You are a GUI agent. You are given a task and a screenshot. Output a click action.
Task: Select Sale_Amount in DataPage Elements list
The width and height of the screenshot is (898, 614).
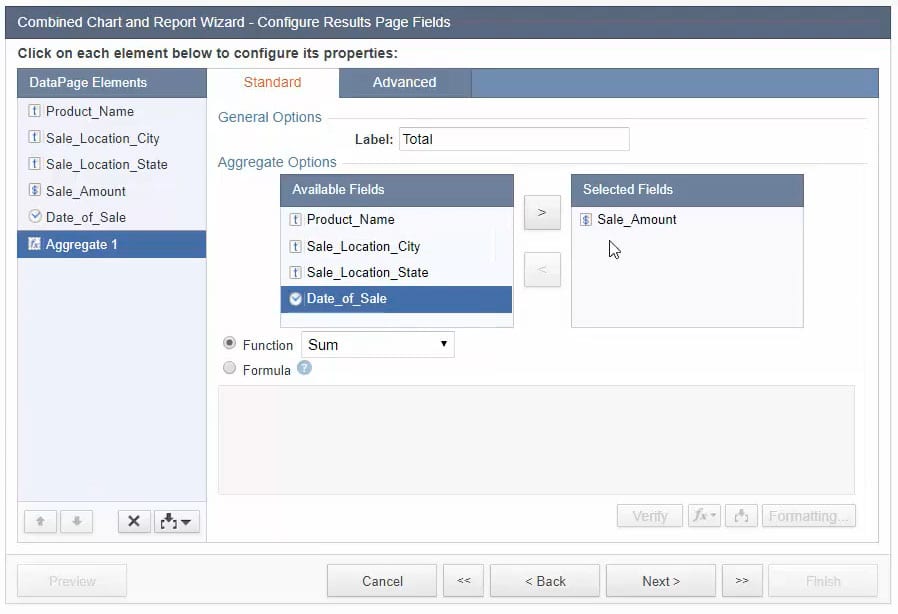click(86, 191)
